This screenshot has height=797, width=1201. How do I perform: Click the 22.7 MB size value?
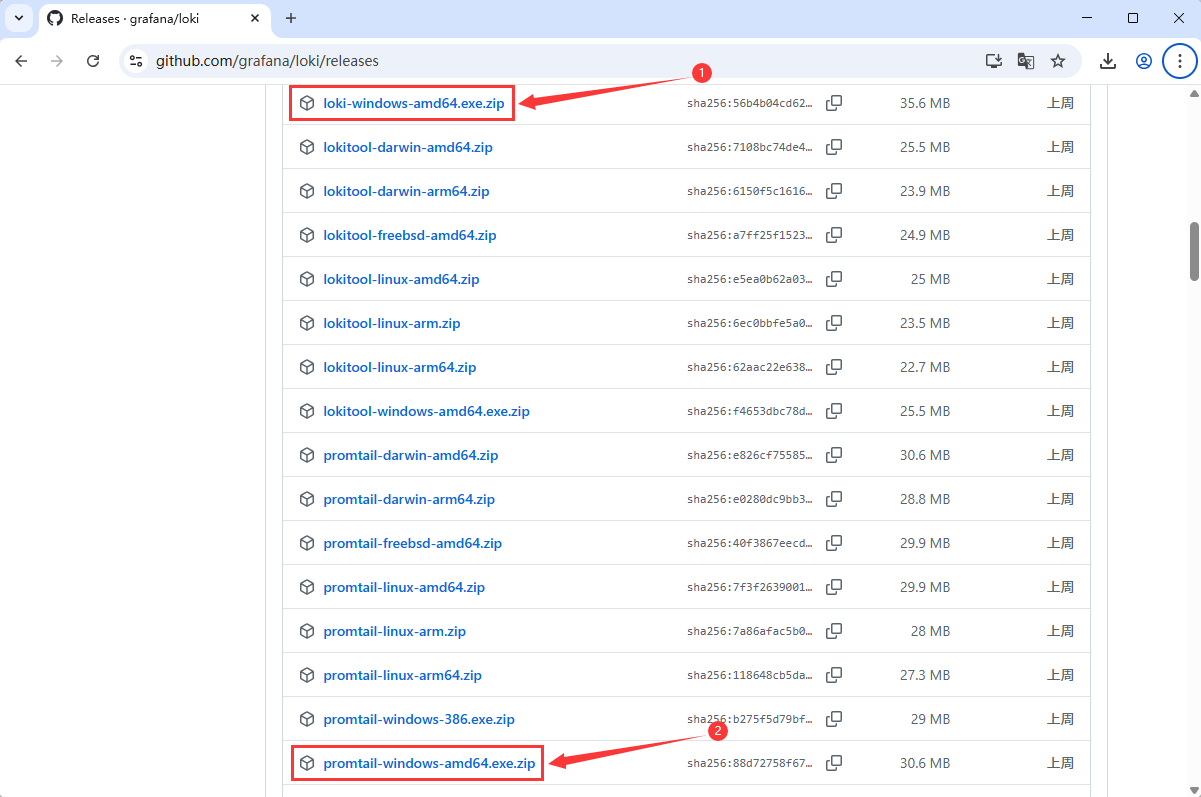point(925,367)
